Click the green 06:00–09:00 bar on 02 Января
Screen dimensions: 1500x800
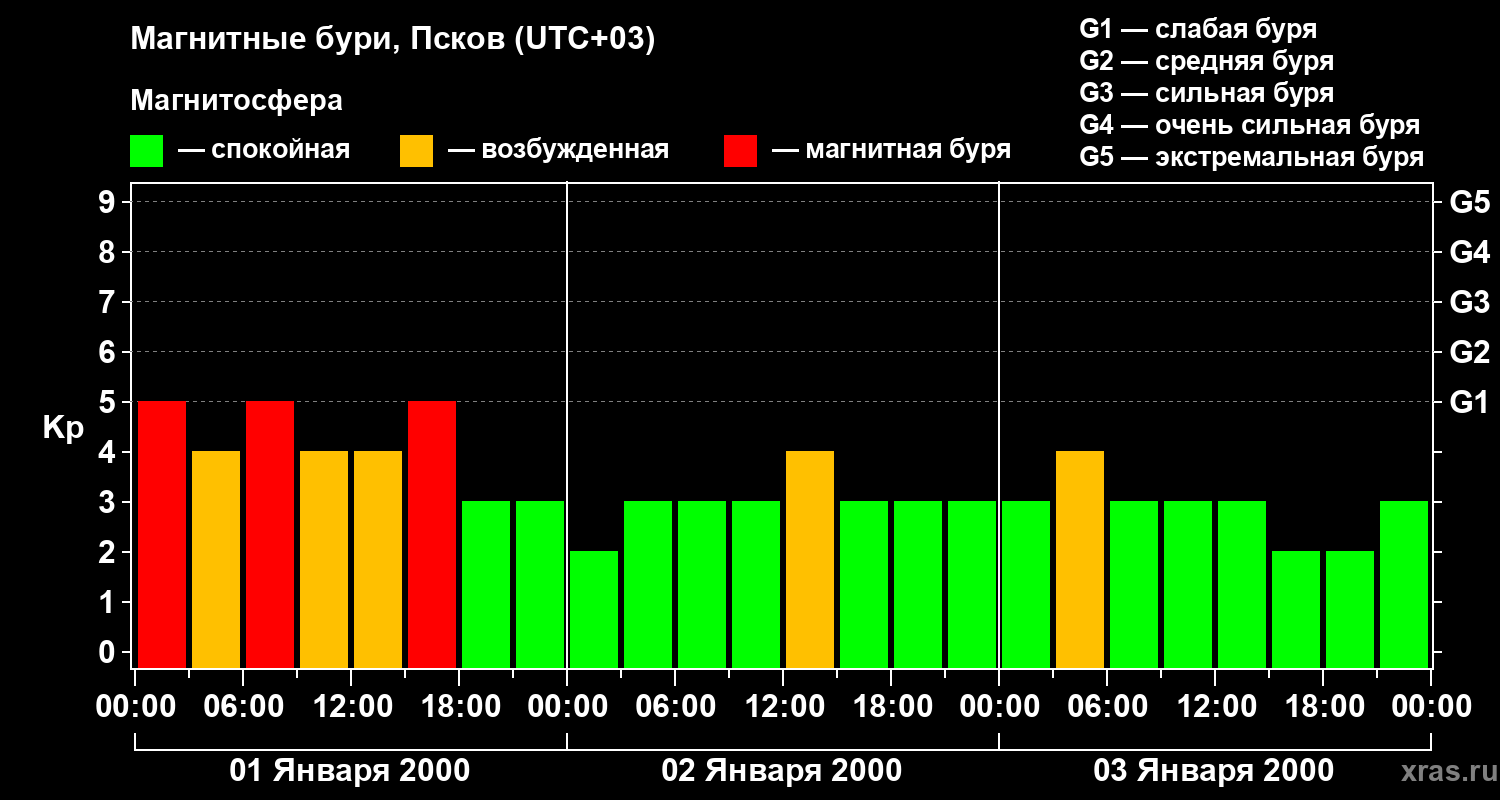coord(702,584)
